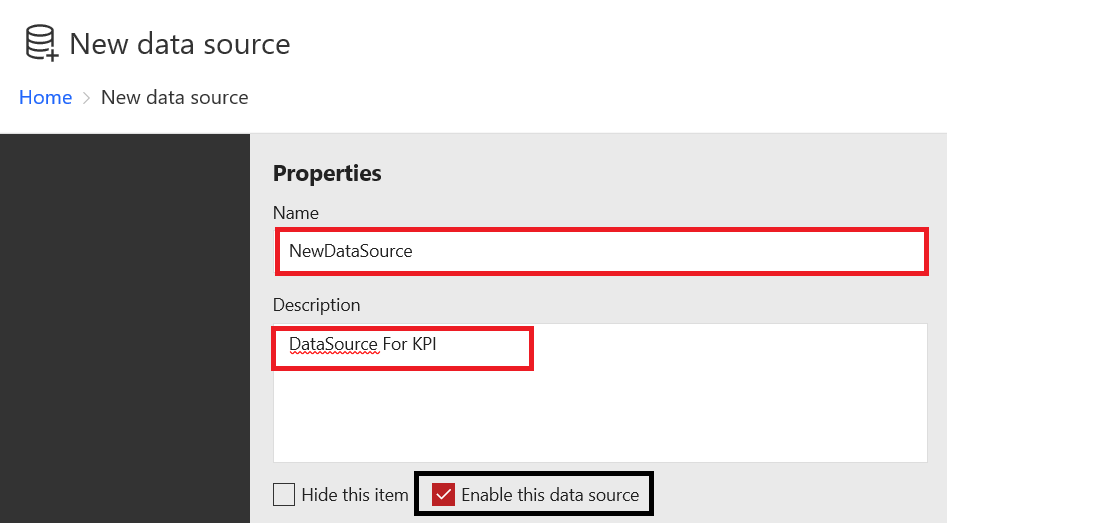Click the dark left sidebar panel

coord(124,330)
